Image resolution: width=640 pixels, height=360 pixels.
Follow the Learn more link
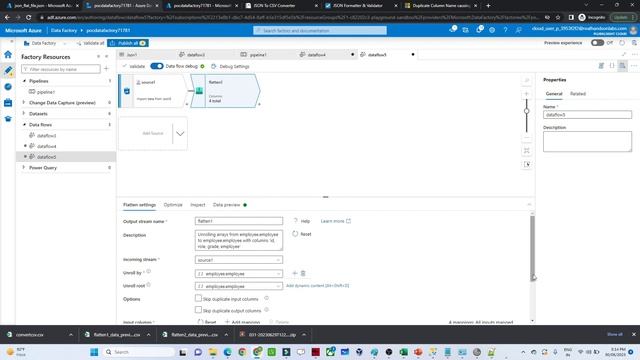tap(336, 221)
